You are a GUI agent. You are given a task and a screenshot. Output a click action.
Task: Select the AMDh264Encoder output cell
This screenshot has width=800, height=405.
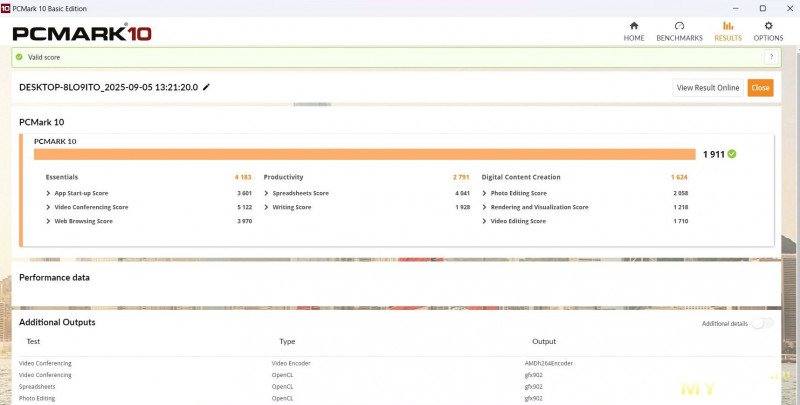click(548, 363)
